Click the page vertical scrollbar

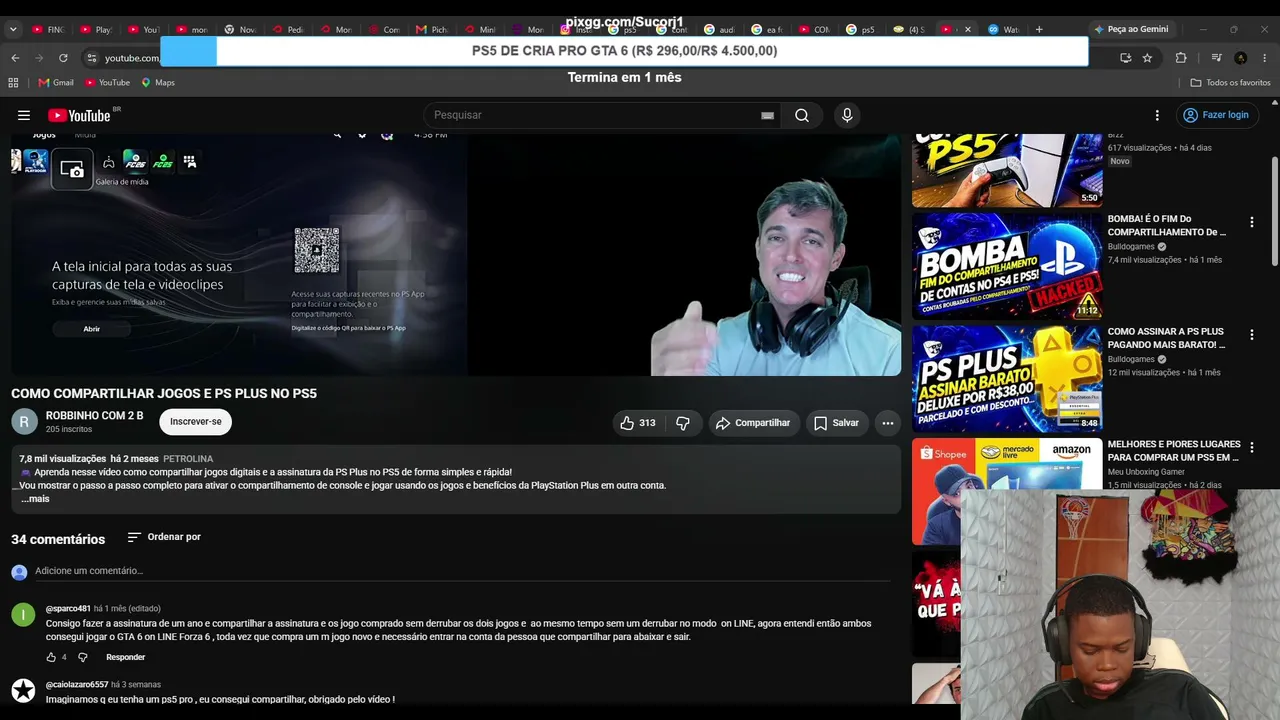[1274, 210]
